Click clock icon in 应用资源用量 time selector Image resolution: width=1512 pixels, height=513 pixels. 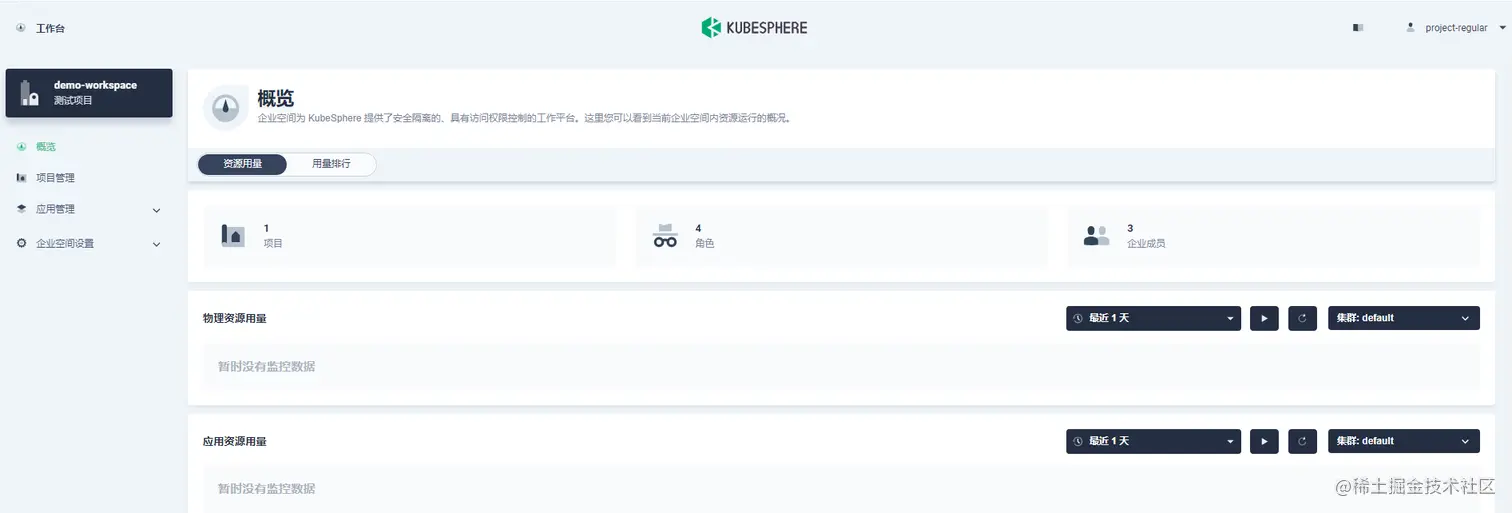1078,441
